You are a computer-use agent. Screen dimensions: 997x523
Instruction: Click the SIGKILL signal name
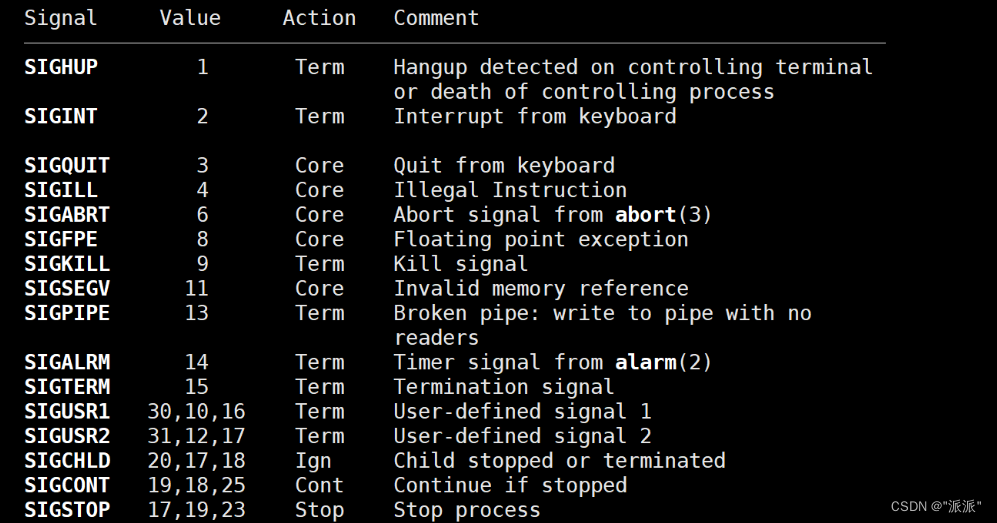point(67,264)
